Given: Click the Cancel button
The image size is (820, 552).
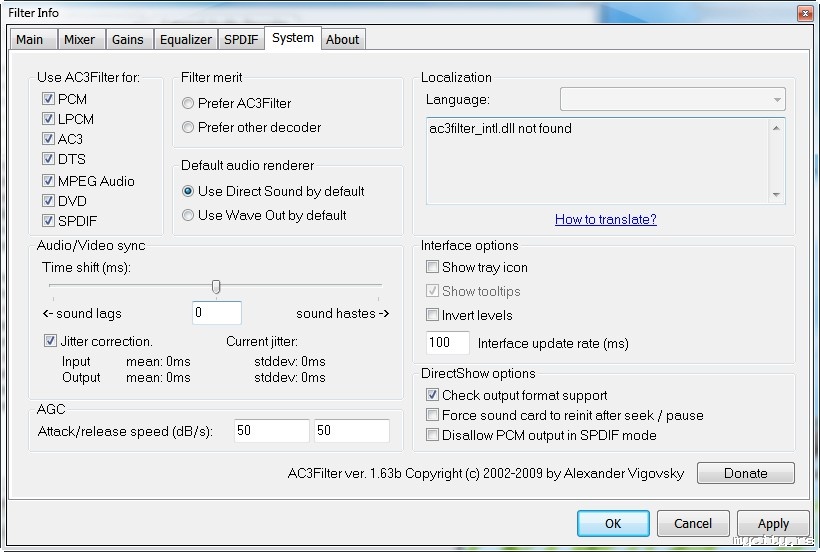Looking at the screenshot, I should point(693,523).
